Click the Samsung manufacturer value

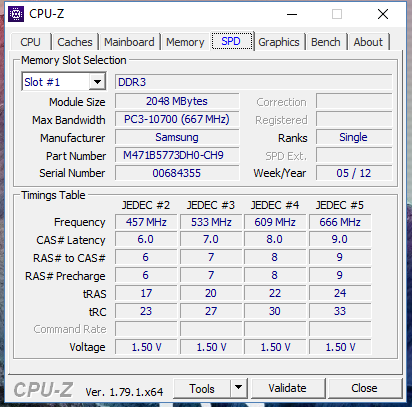tap(177, 137)
